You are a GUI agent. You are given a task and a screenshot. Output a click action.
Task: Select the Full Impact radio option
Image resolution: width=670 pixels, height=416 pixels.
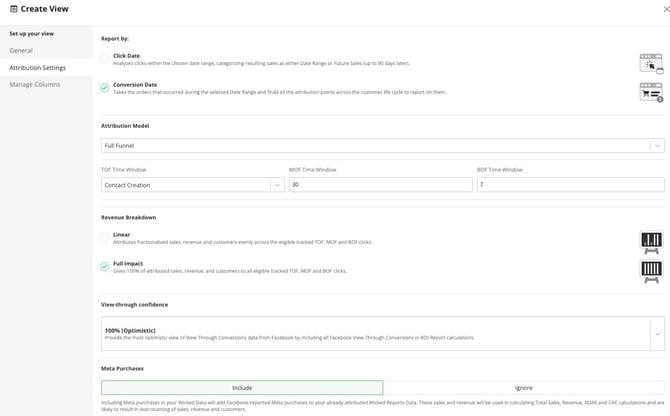tap(105, 267)
